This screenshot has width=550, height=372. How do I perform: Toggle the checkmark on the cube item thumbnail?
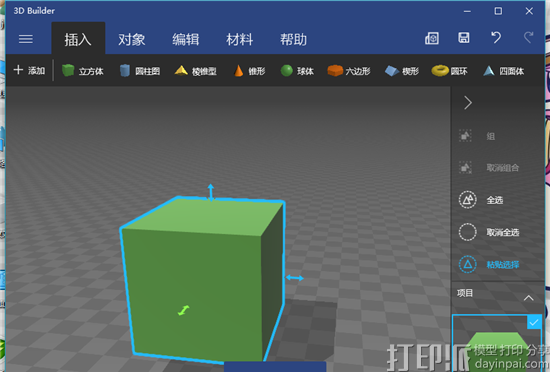click(x=534, y=322)
